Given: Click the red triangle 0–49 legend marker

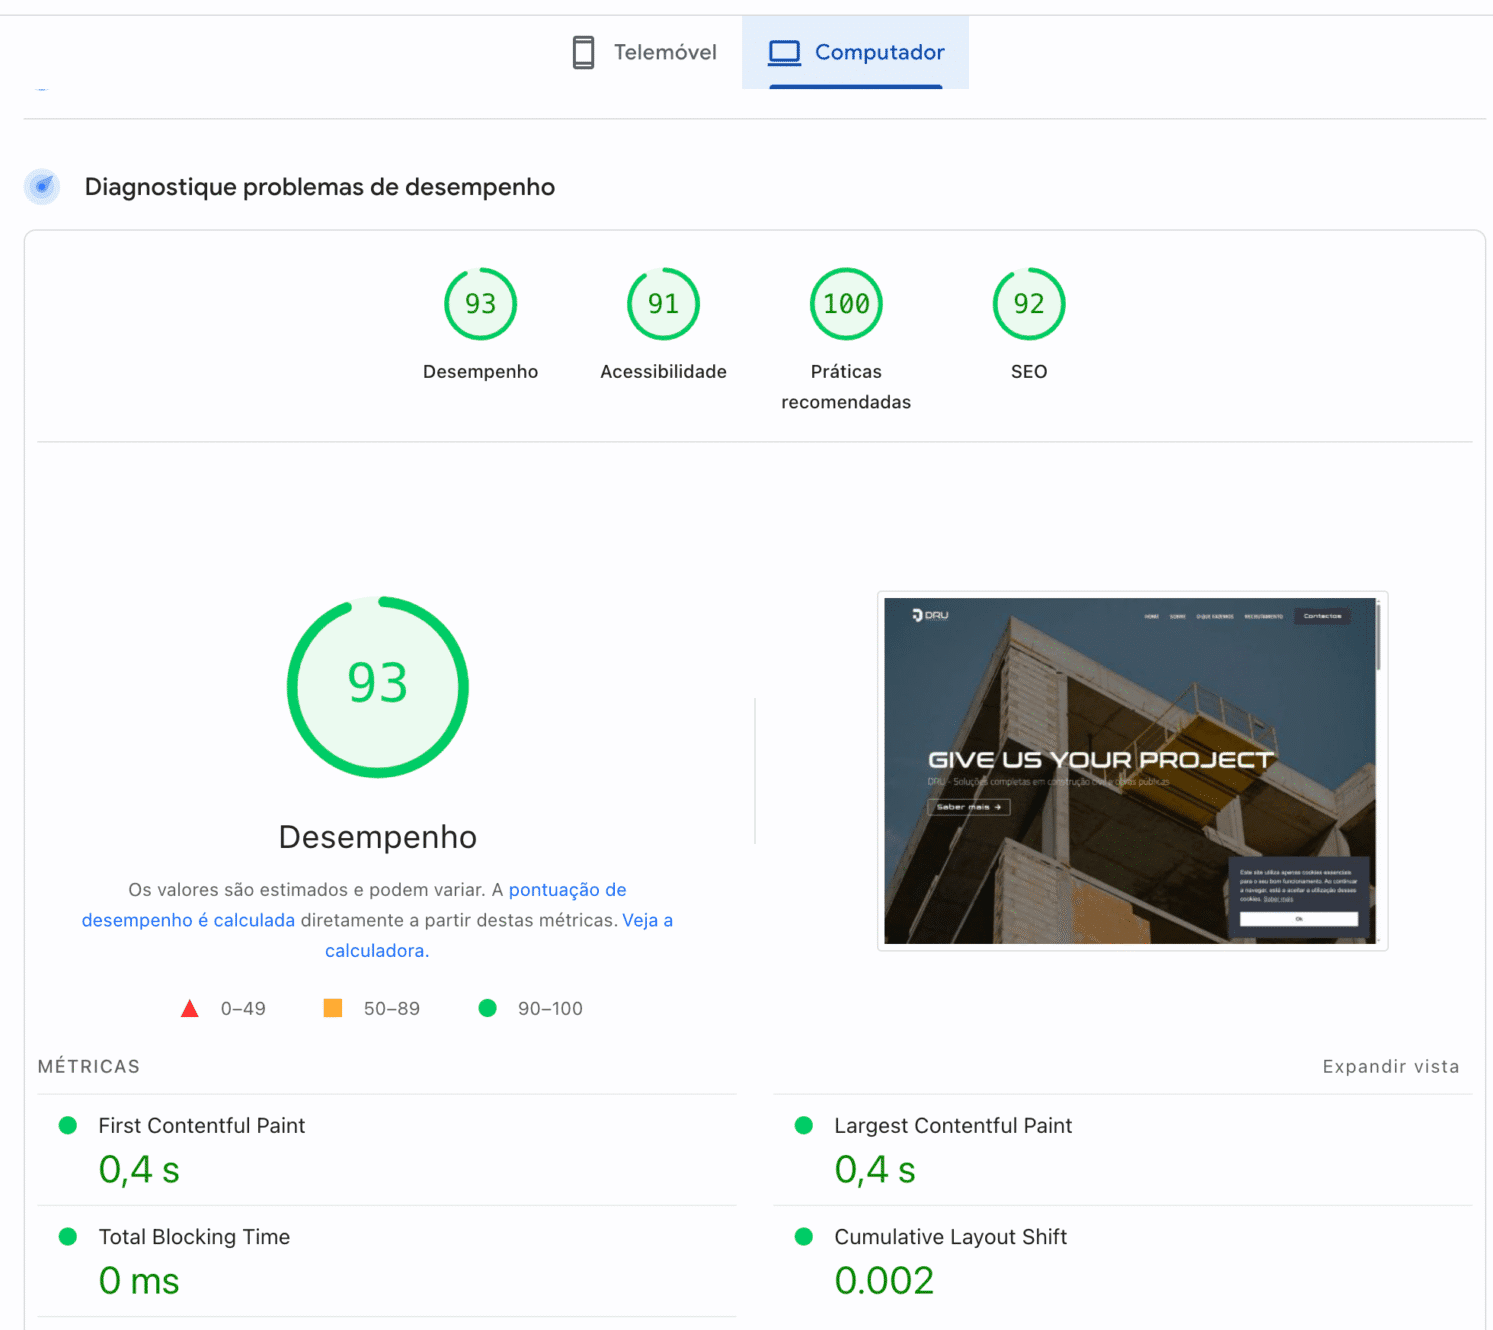Looking at the screenshot, I should point(190,1008).
